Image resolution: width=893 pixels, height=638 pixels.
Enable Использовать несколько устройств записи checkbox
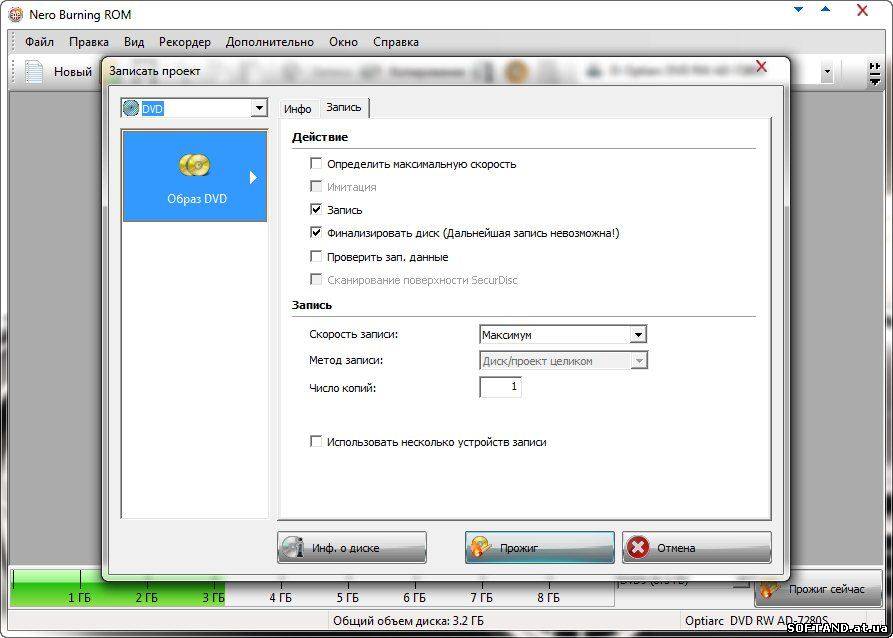click(x=316, y=442)
